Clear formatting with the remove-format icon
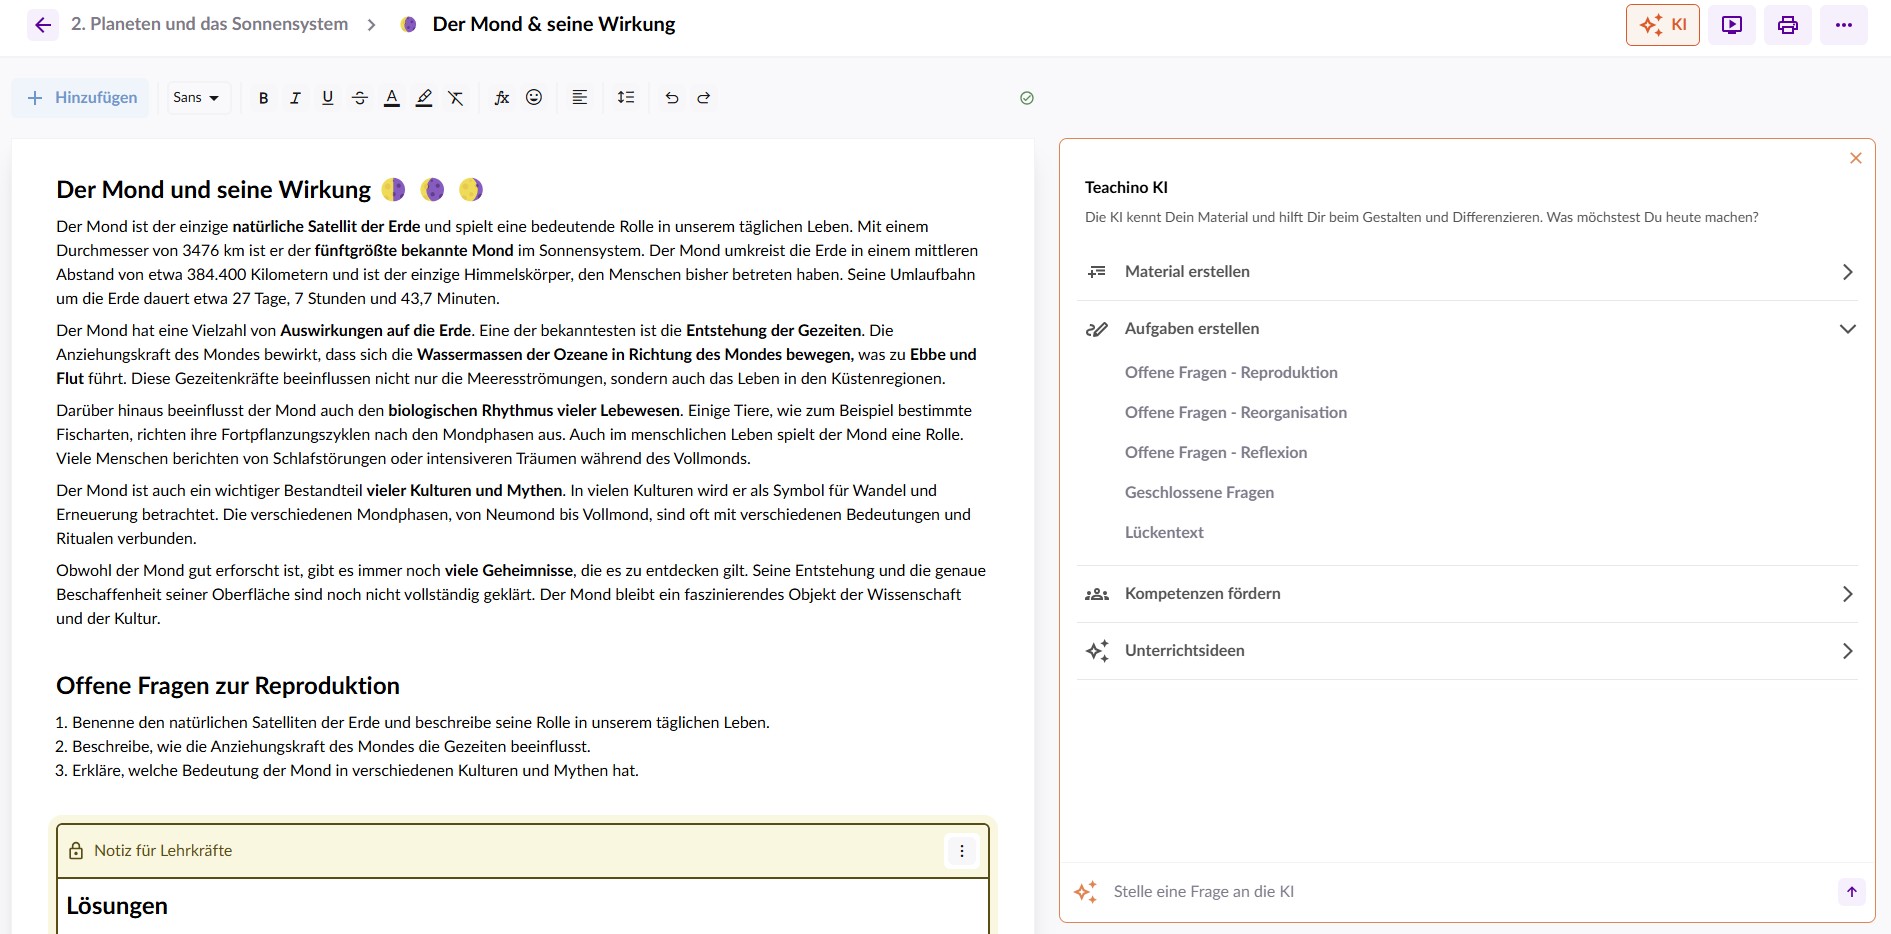This screenshot has width=1891, height=934. pyautogui.click(x=456, y=97)
